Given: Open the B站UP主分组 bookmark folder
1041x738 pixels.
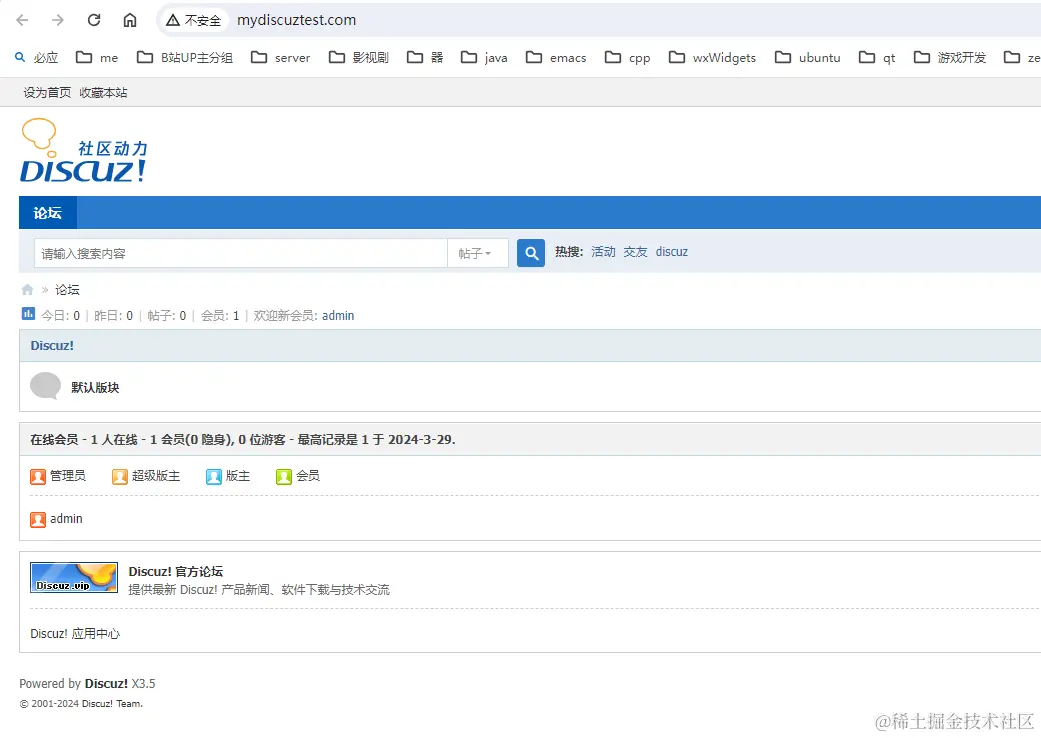Looking at the screenshot, I should tap(185, 58).
